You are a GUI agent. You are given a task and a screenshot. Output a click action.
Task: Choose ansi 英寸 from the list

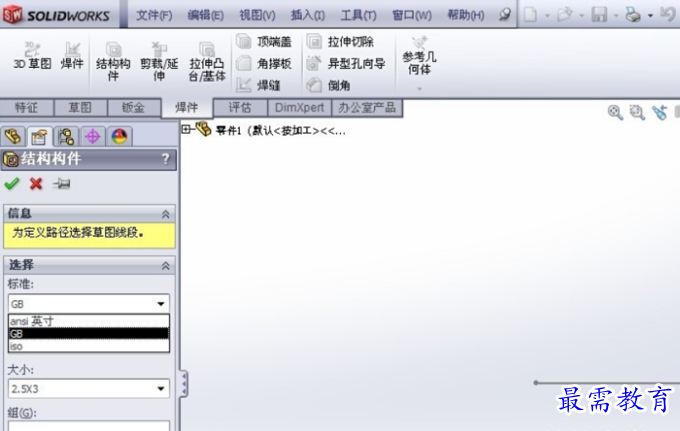click(x=89, y=321)
